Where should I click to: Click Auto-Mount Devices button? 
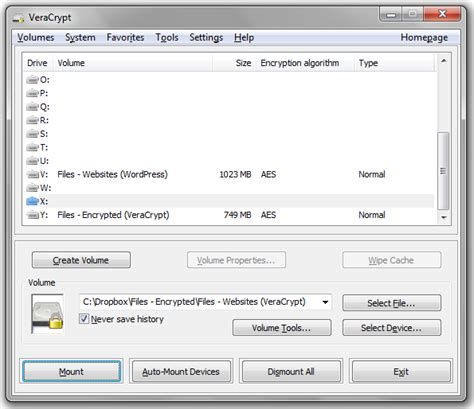click(181, 371)
